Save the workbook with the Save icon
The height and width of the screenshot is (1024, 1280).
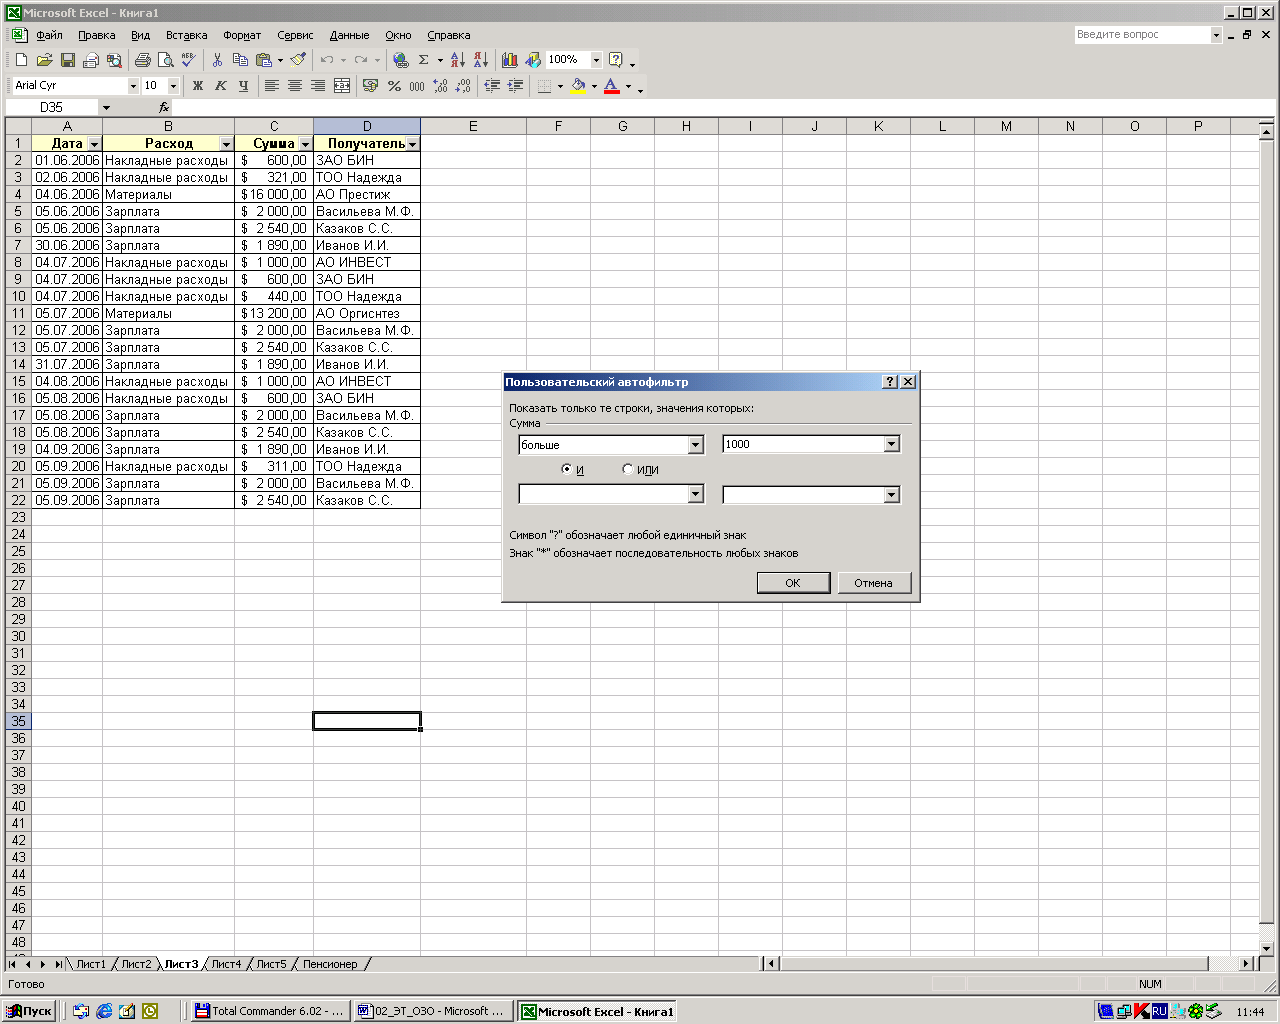tap(67, 60)
